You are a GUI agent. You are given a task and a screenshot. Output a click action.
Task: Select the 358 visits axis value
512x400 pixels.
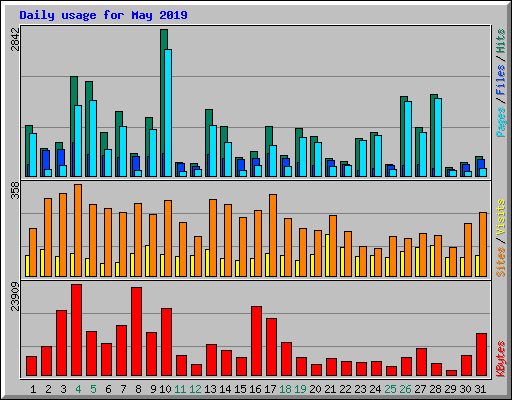tap(15, 191)
